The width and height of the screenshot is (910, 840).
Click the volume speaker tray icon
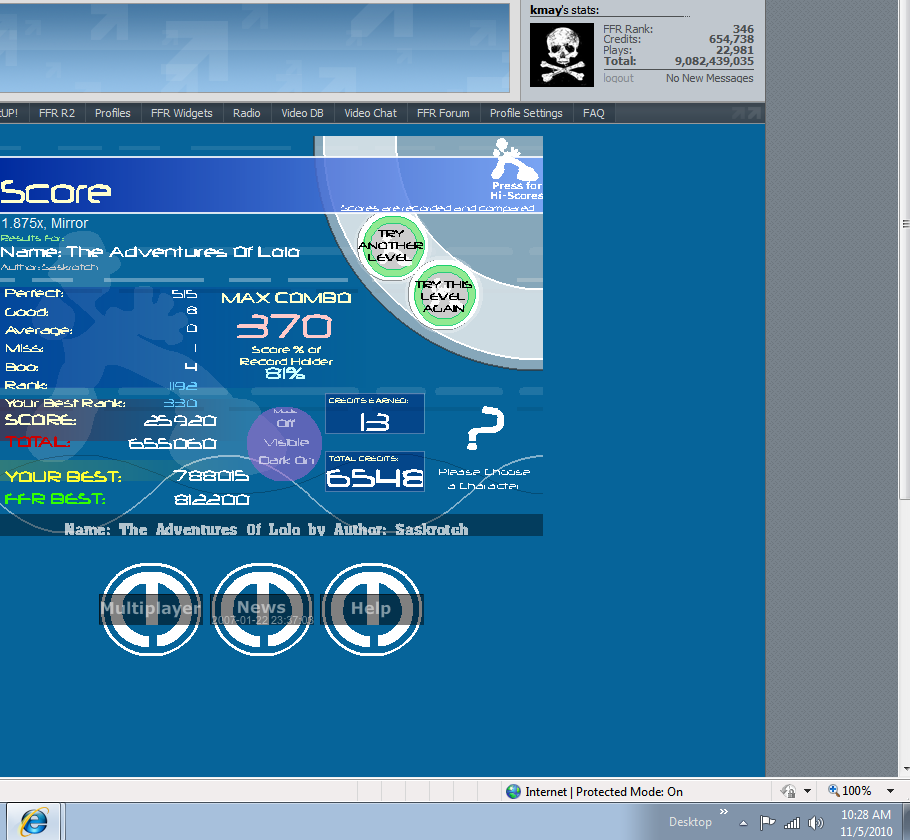pos(815,823)
